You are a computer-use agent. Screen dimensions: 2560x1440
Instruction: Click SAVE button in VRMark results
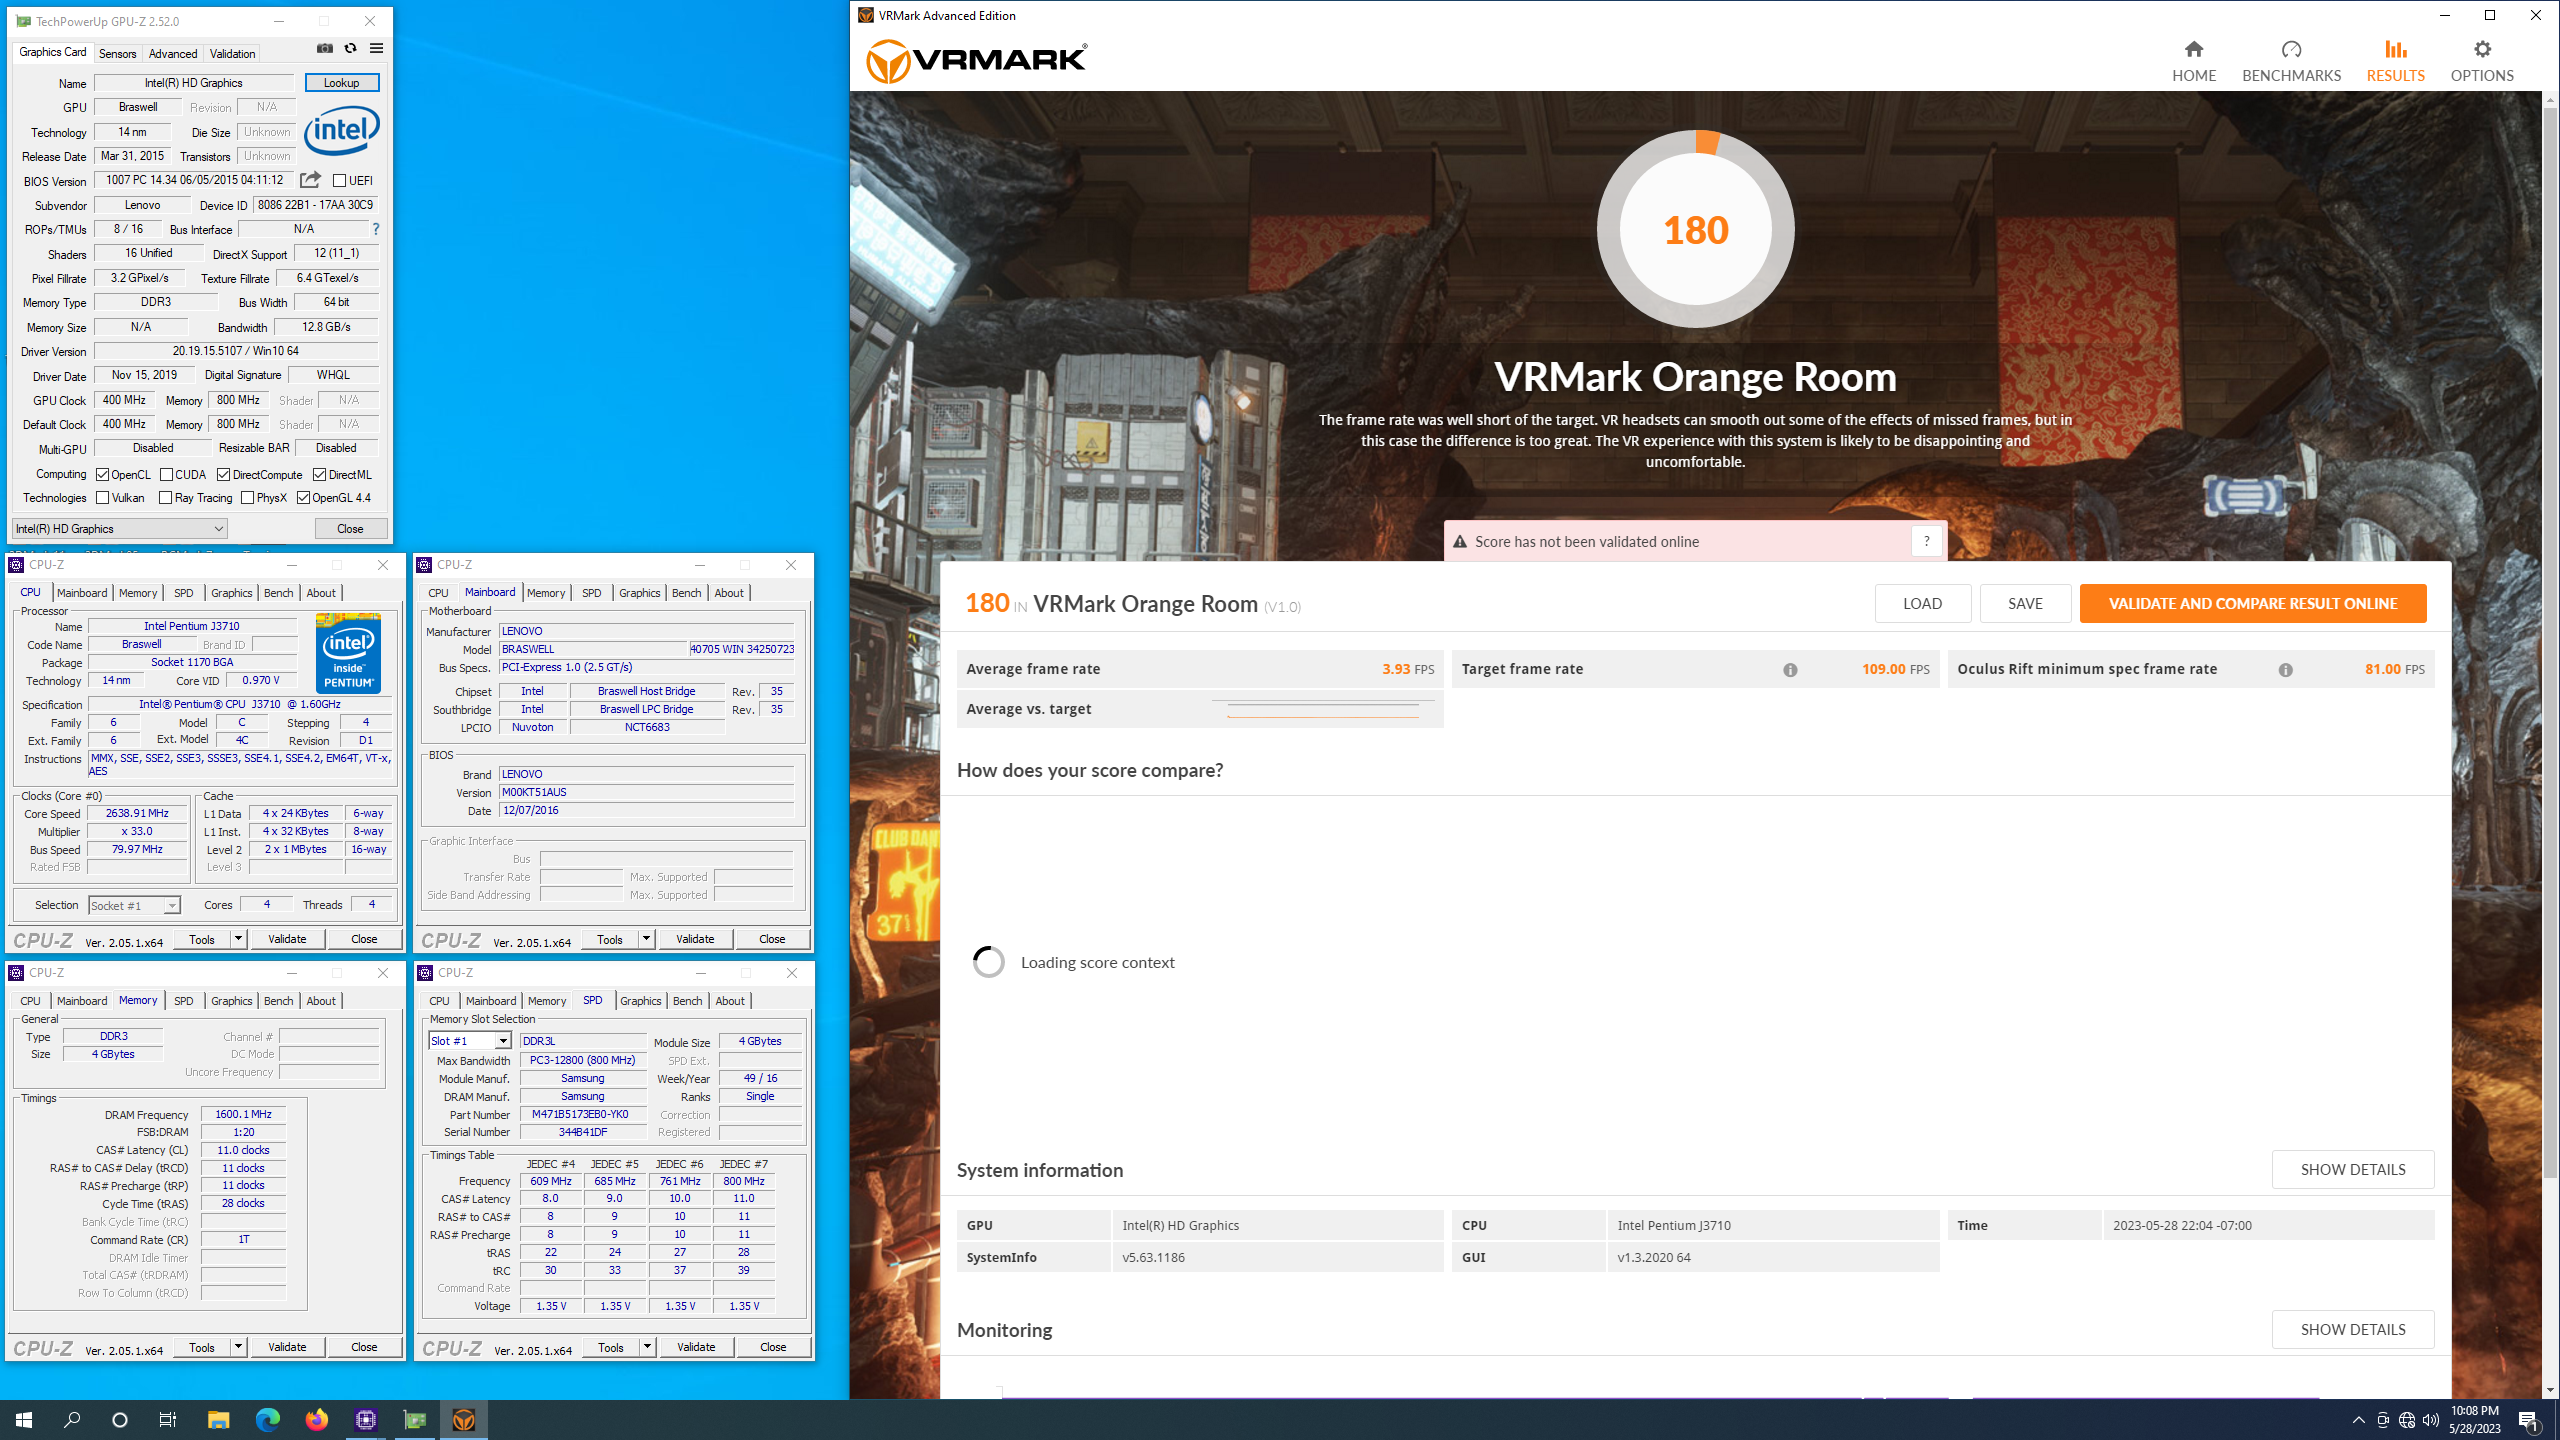coord(2025,603)
